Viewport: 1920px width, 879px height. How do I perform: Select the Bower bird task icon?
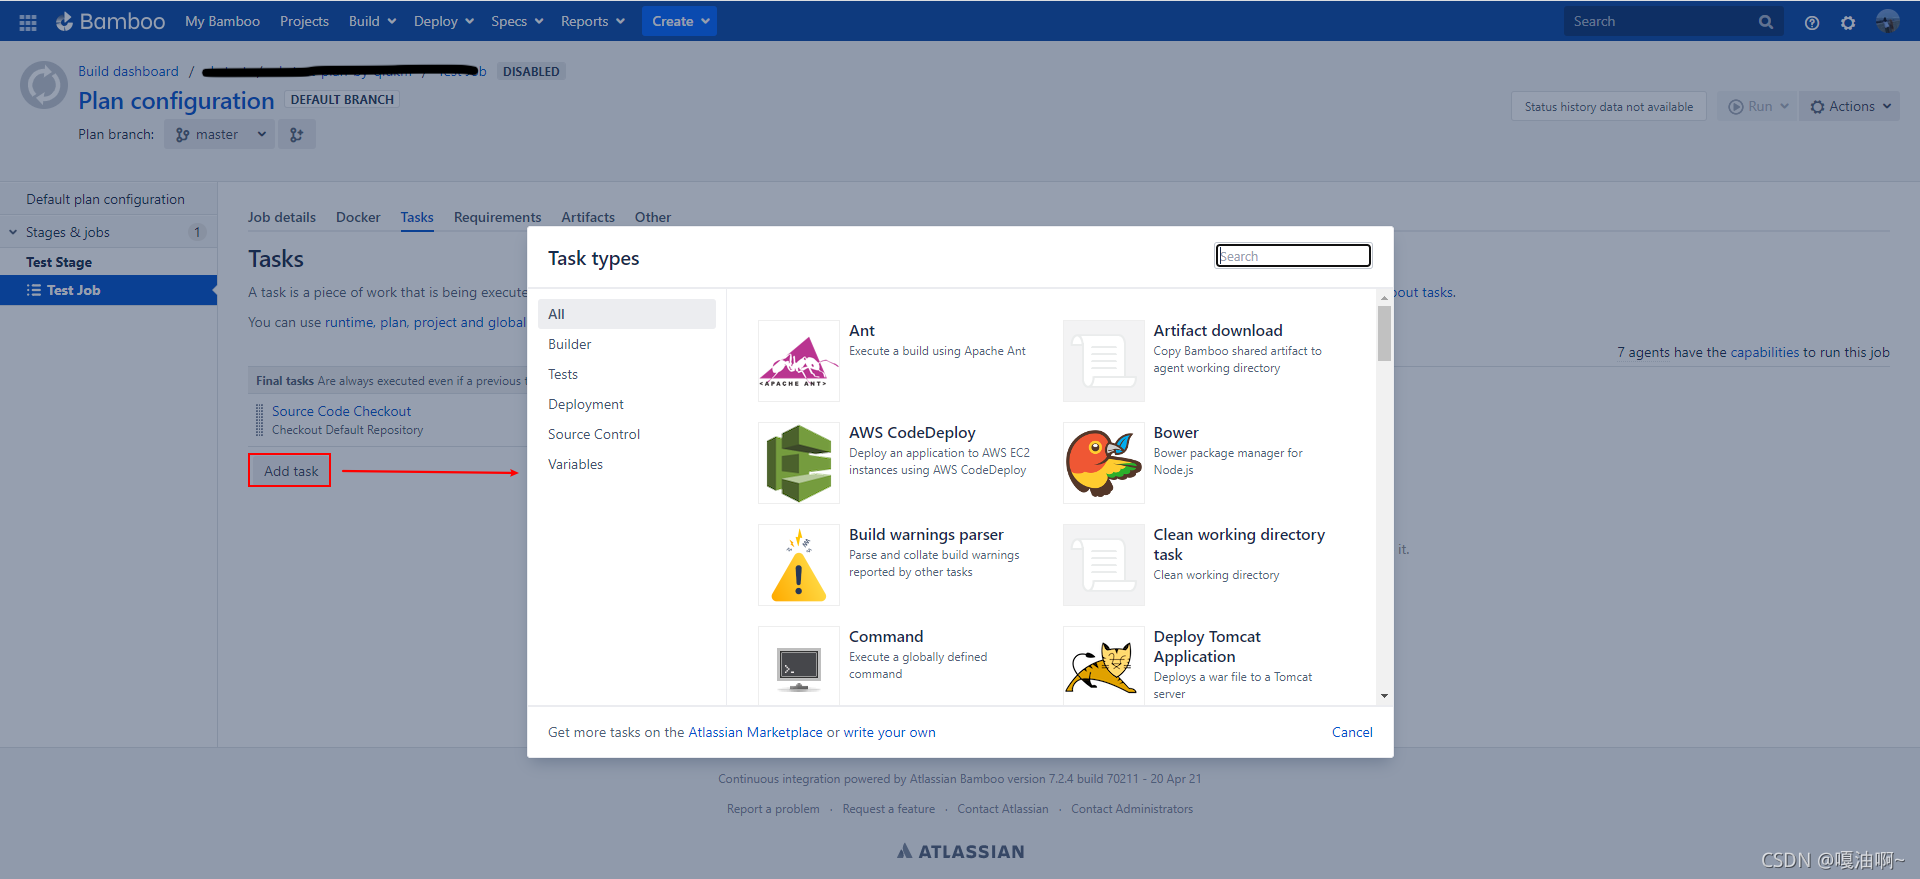click(1103, 462)
